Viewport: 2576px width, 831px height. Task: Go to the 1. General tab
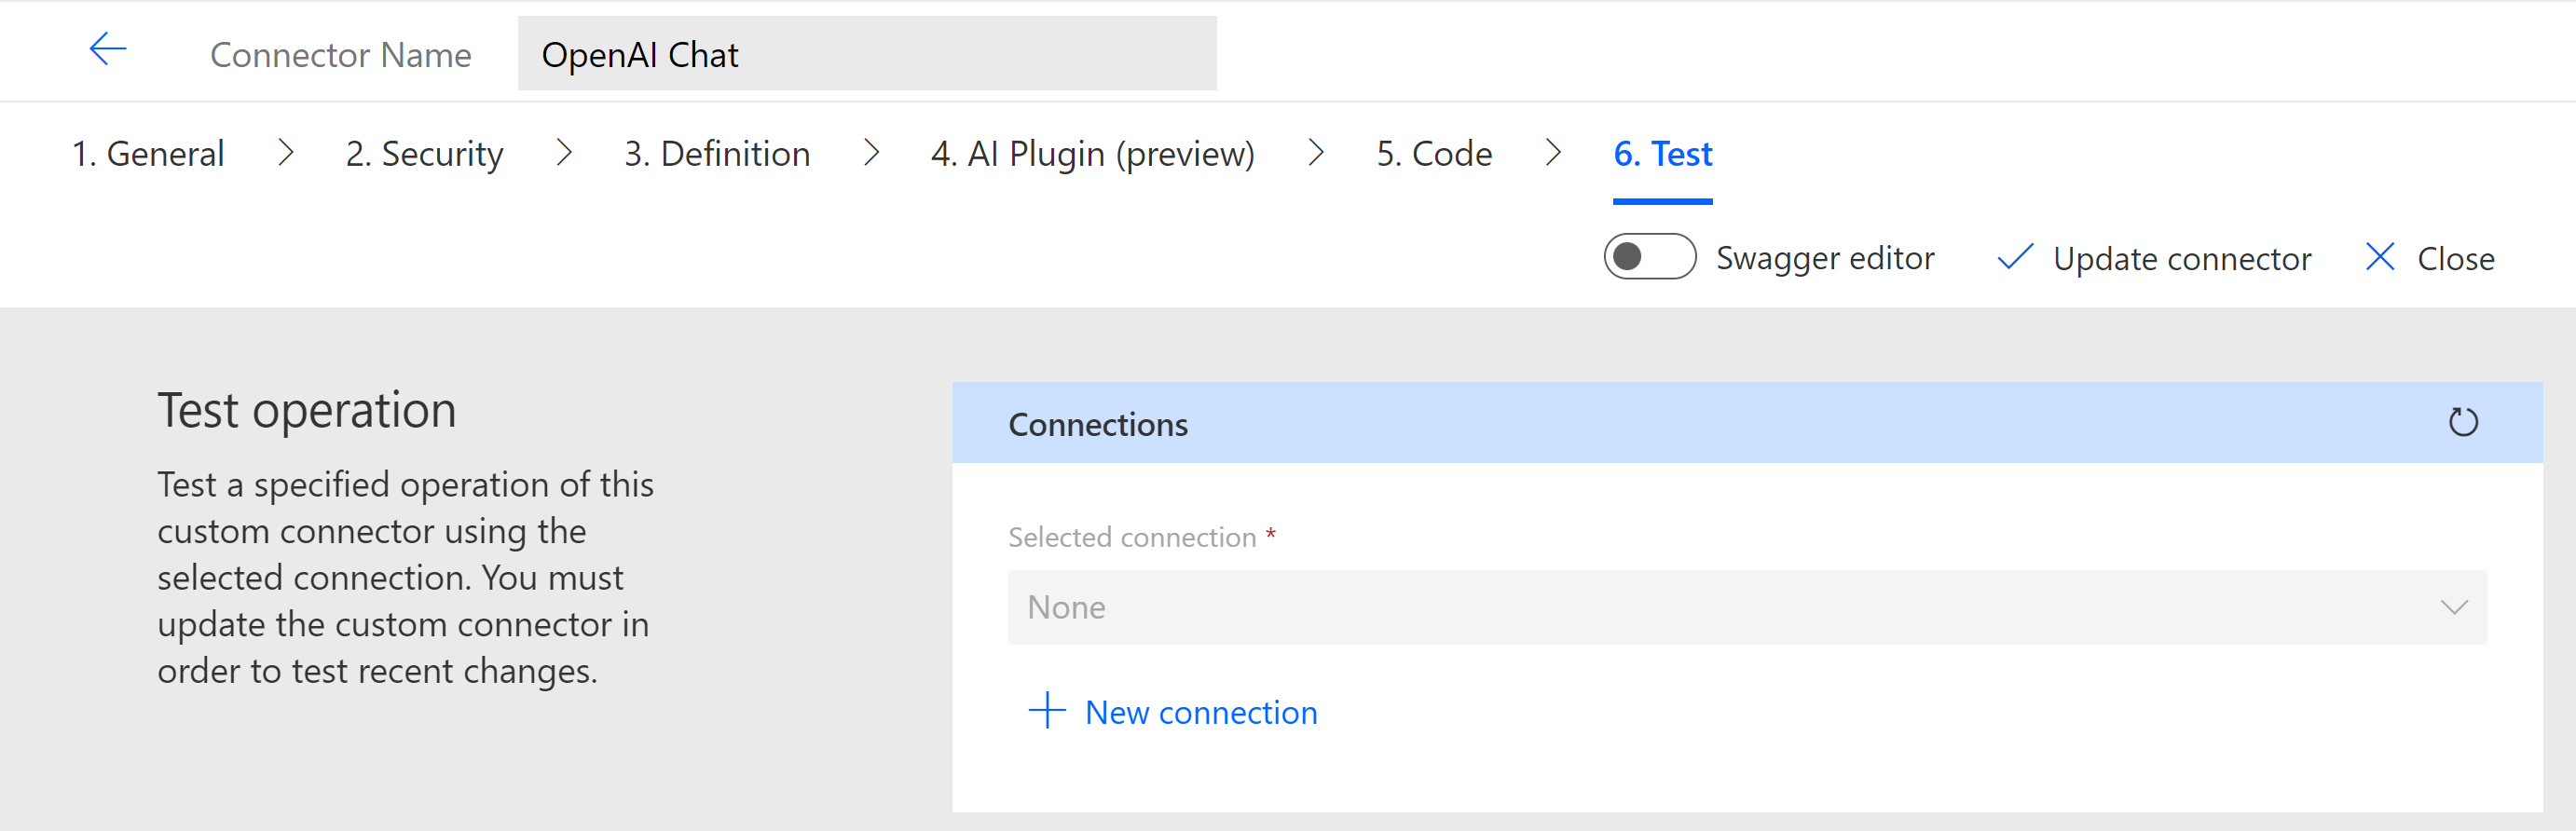click(x=148, y=154)
